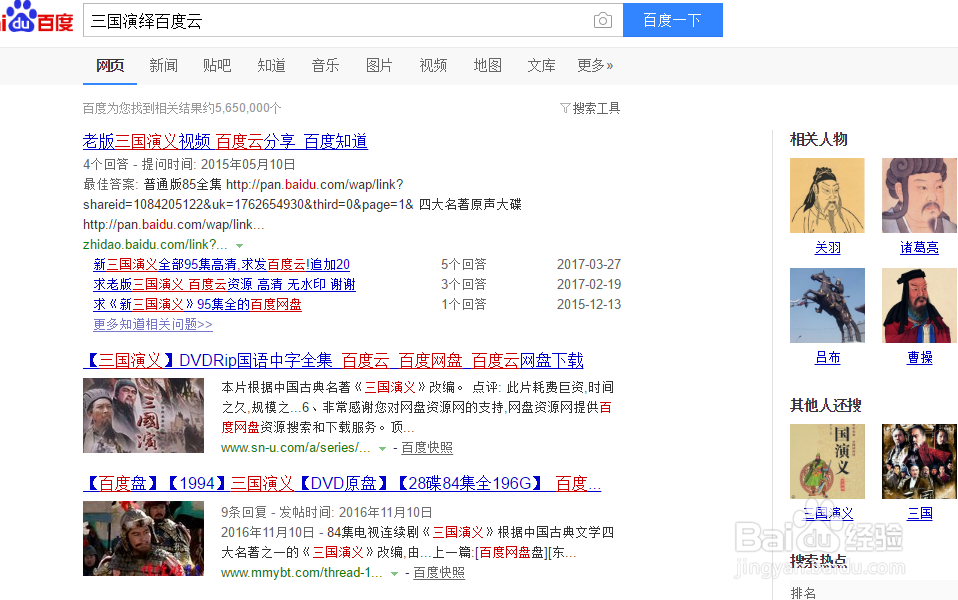Expand arrow beside www.mmybt.com URL
Image resolution: width=958 pixels, height=600 pixels.
pos(395,574)
